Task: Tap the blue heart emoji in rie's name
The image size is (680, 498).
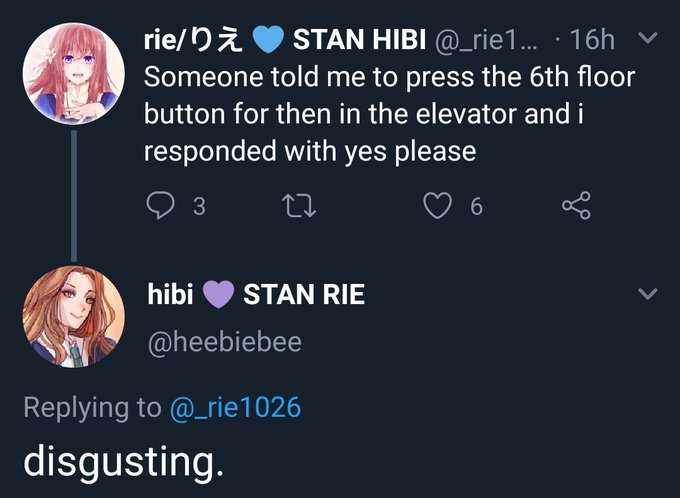Action: (x=268, y=39)
